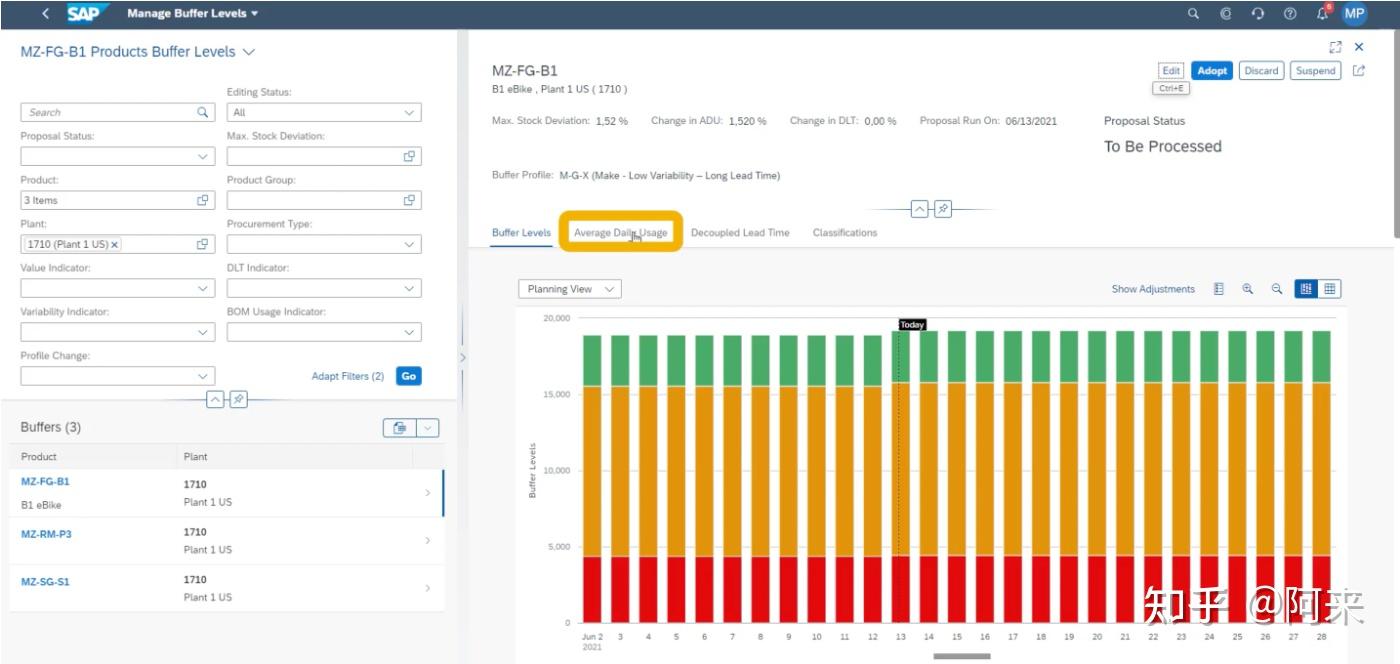Switch to table view toggle
The height and width of the screenshot is (664, 1400).
1330,289
